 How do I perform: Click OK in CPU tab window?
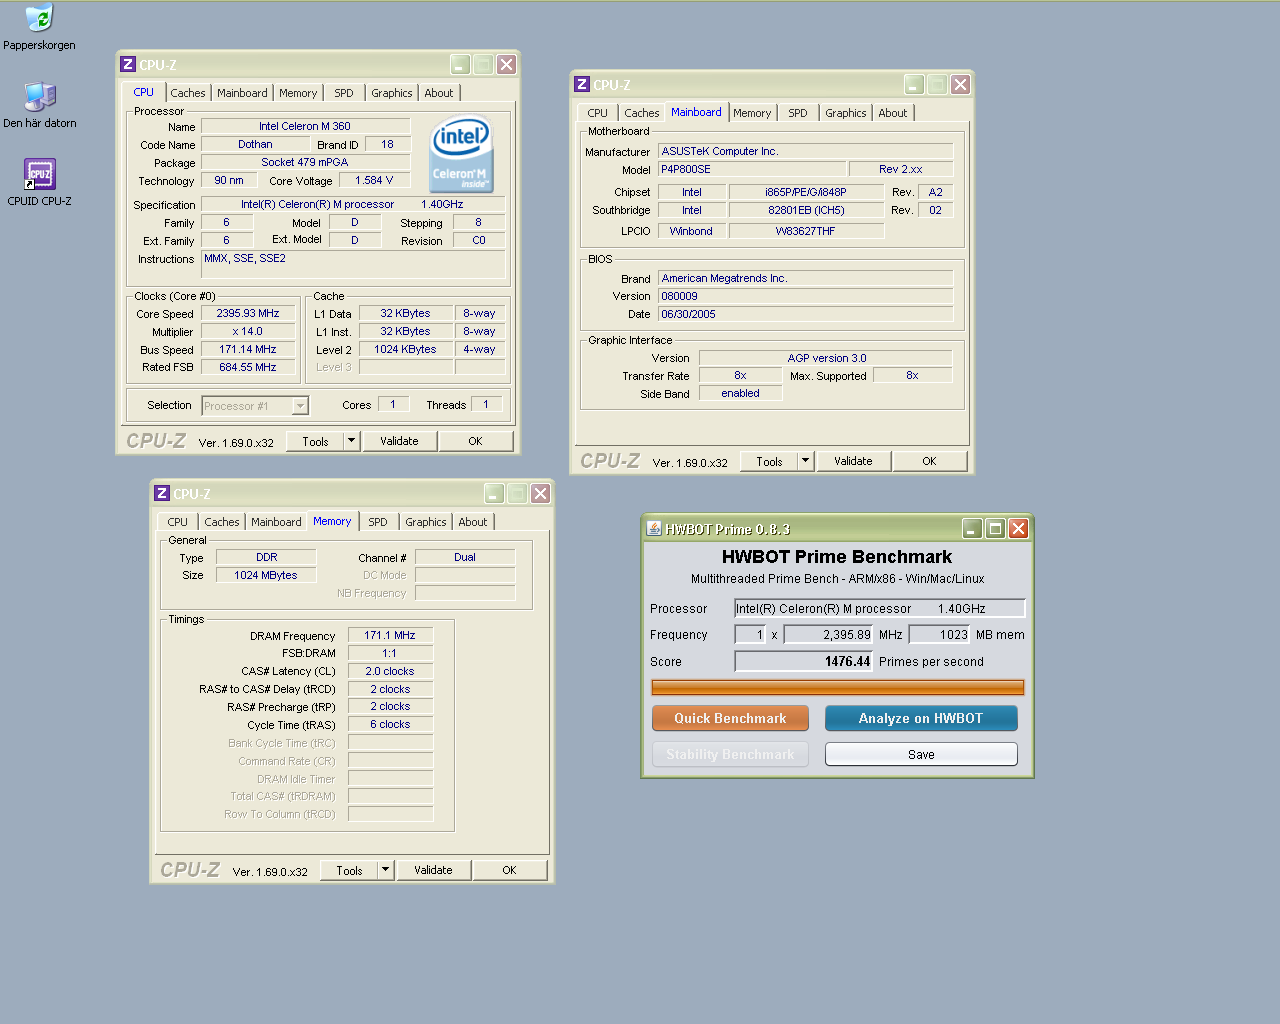coord(475,441)
